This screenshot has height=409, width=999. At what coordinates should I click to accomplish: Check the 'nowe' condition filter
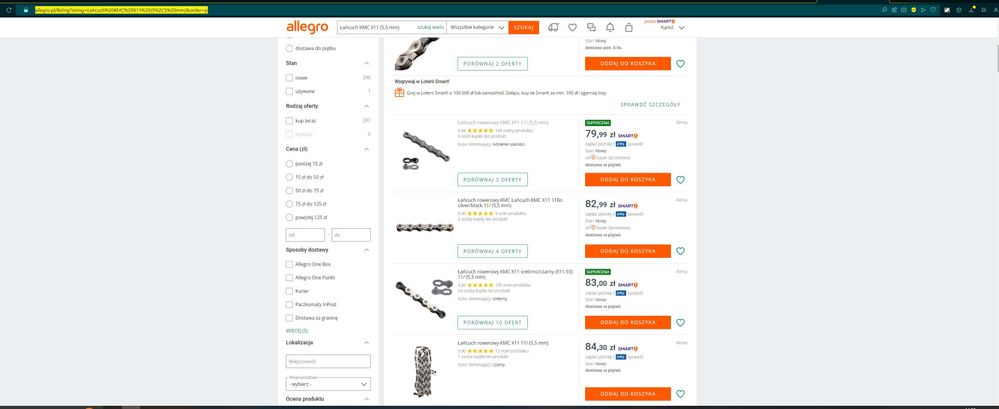point(289,78)
